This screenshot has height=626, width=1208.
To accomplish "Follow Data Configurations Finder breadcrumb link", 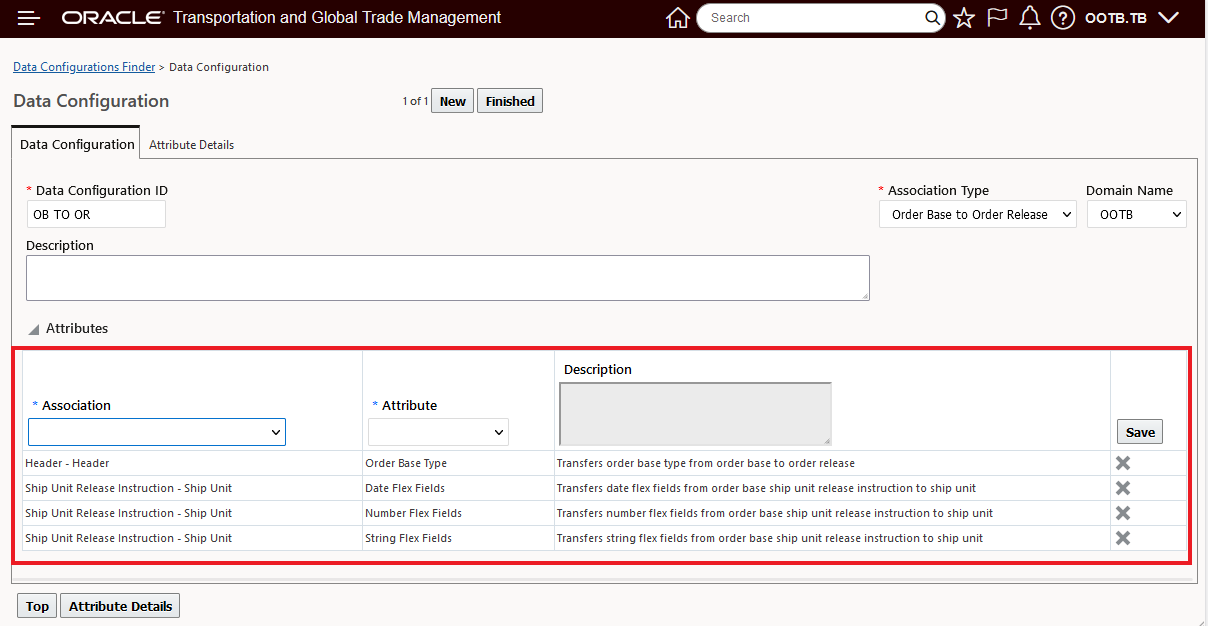I will click(84, 67).
